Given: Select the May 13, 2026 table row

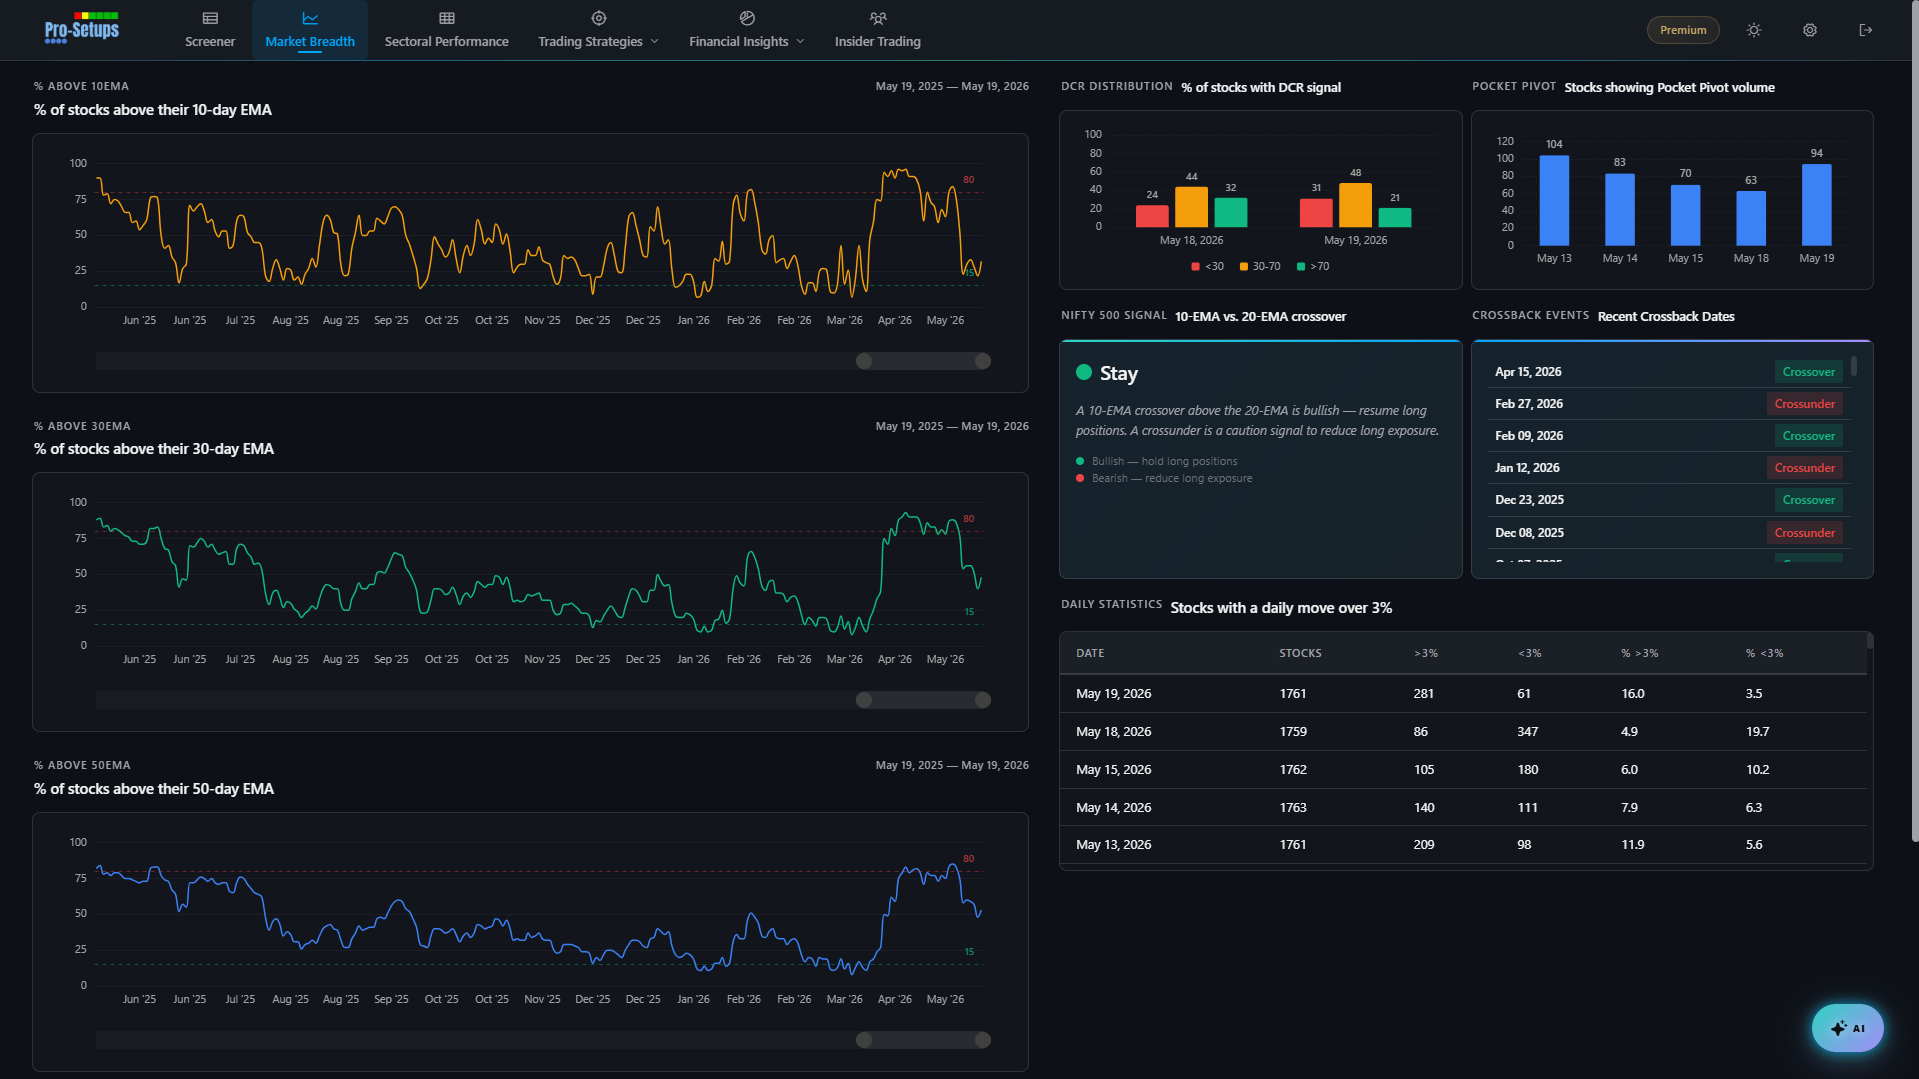Looking at the screenshot, I should (x=1463, y=845).
